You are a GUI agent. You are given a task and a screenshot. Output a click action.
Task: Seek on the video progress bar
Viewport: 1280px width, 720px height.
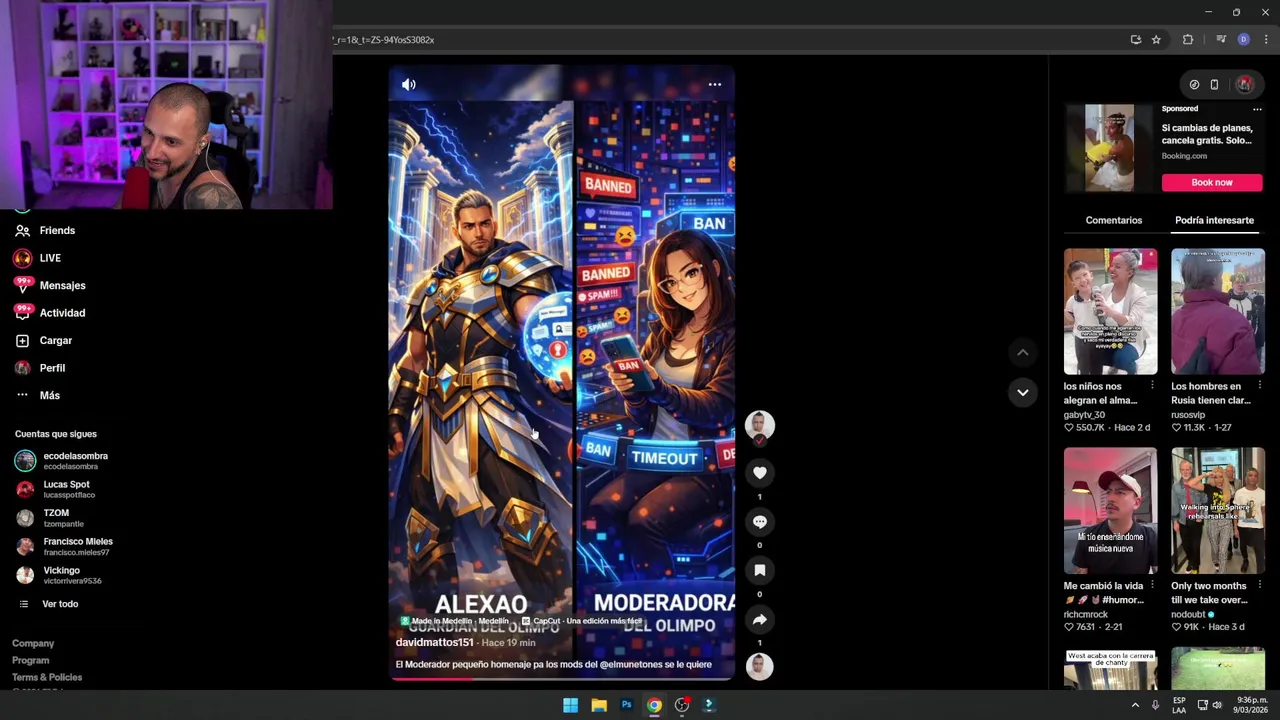coord(561,679)
